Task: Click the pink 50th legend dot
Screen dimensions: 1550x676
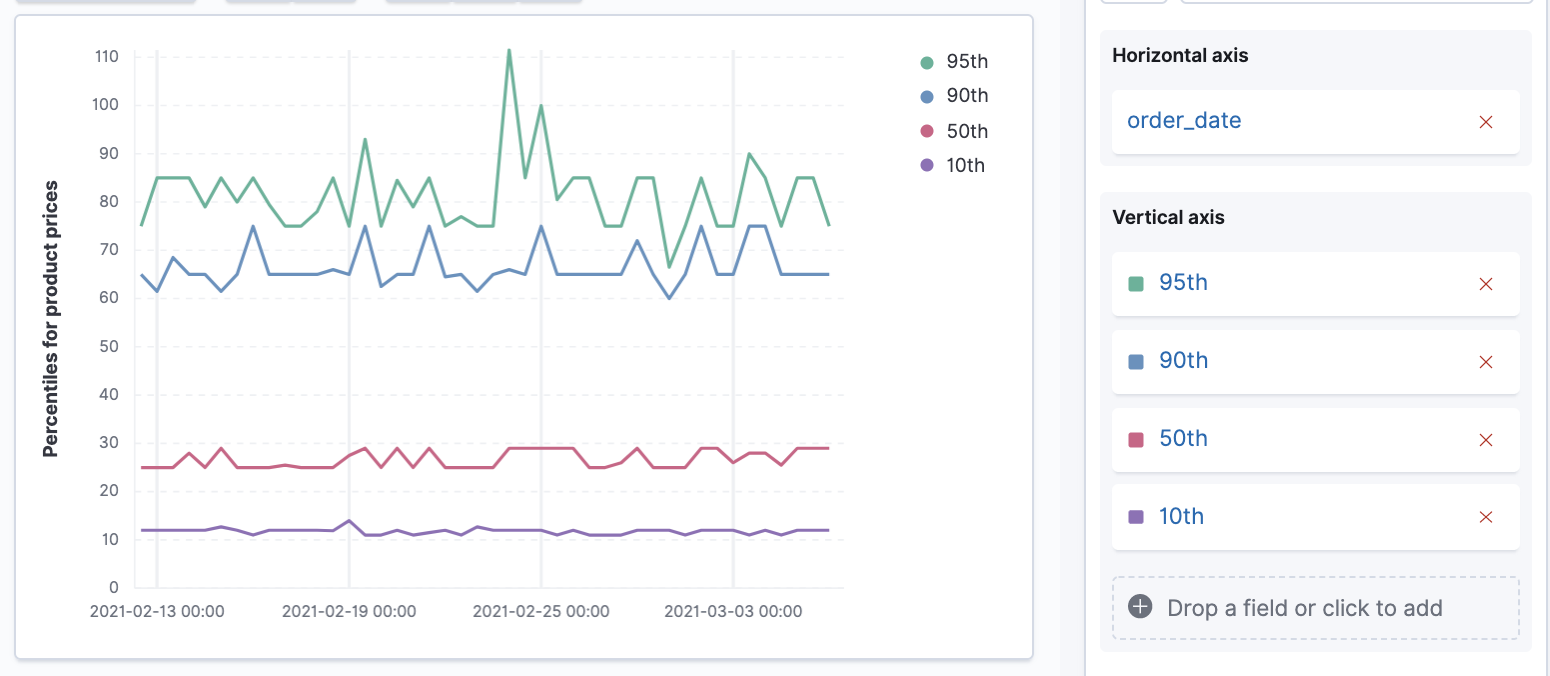Action: pos(926,131)
